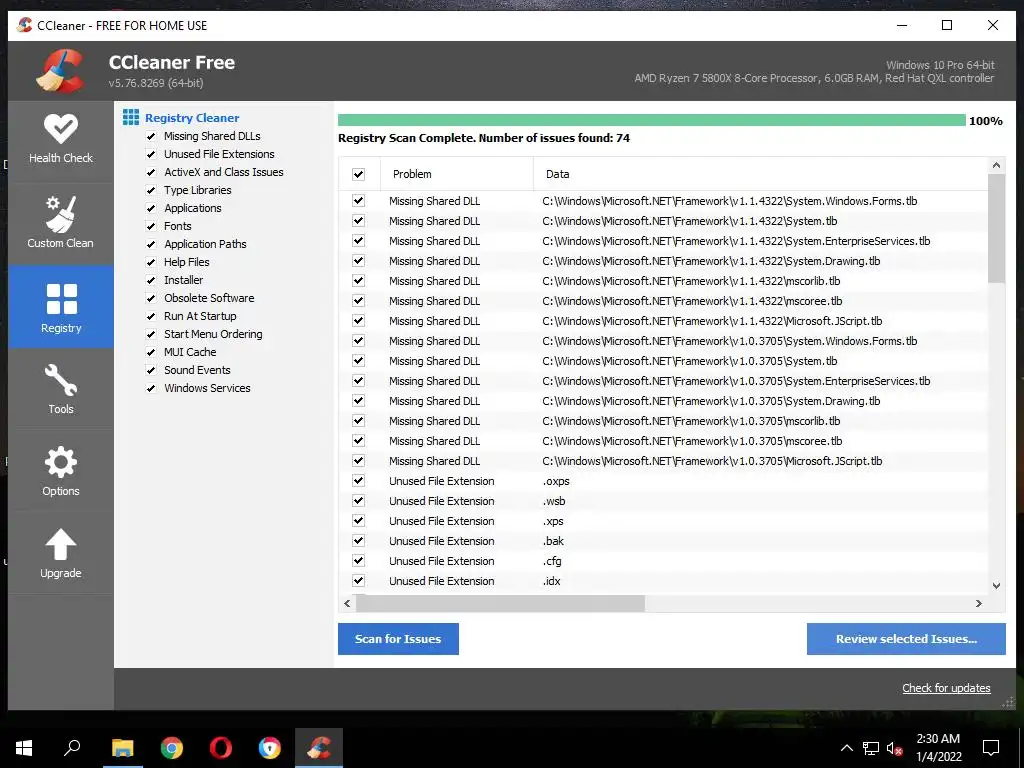1024x768 pixels.
Task: Select the .idx extension row
Action: [x=663, y=581]
